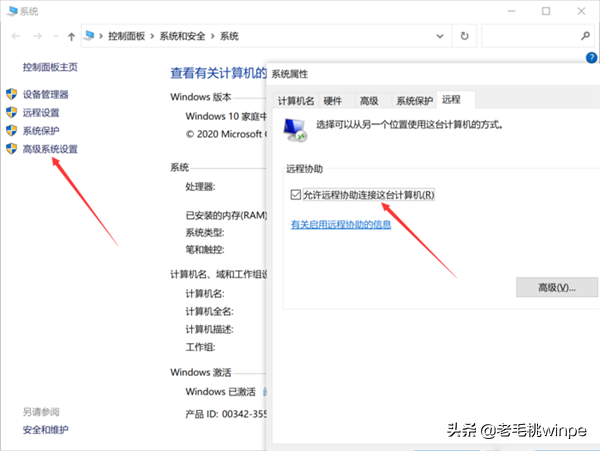
Task: Click the 系统类型: label
Action: 205,233
